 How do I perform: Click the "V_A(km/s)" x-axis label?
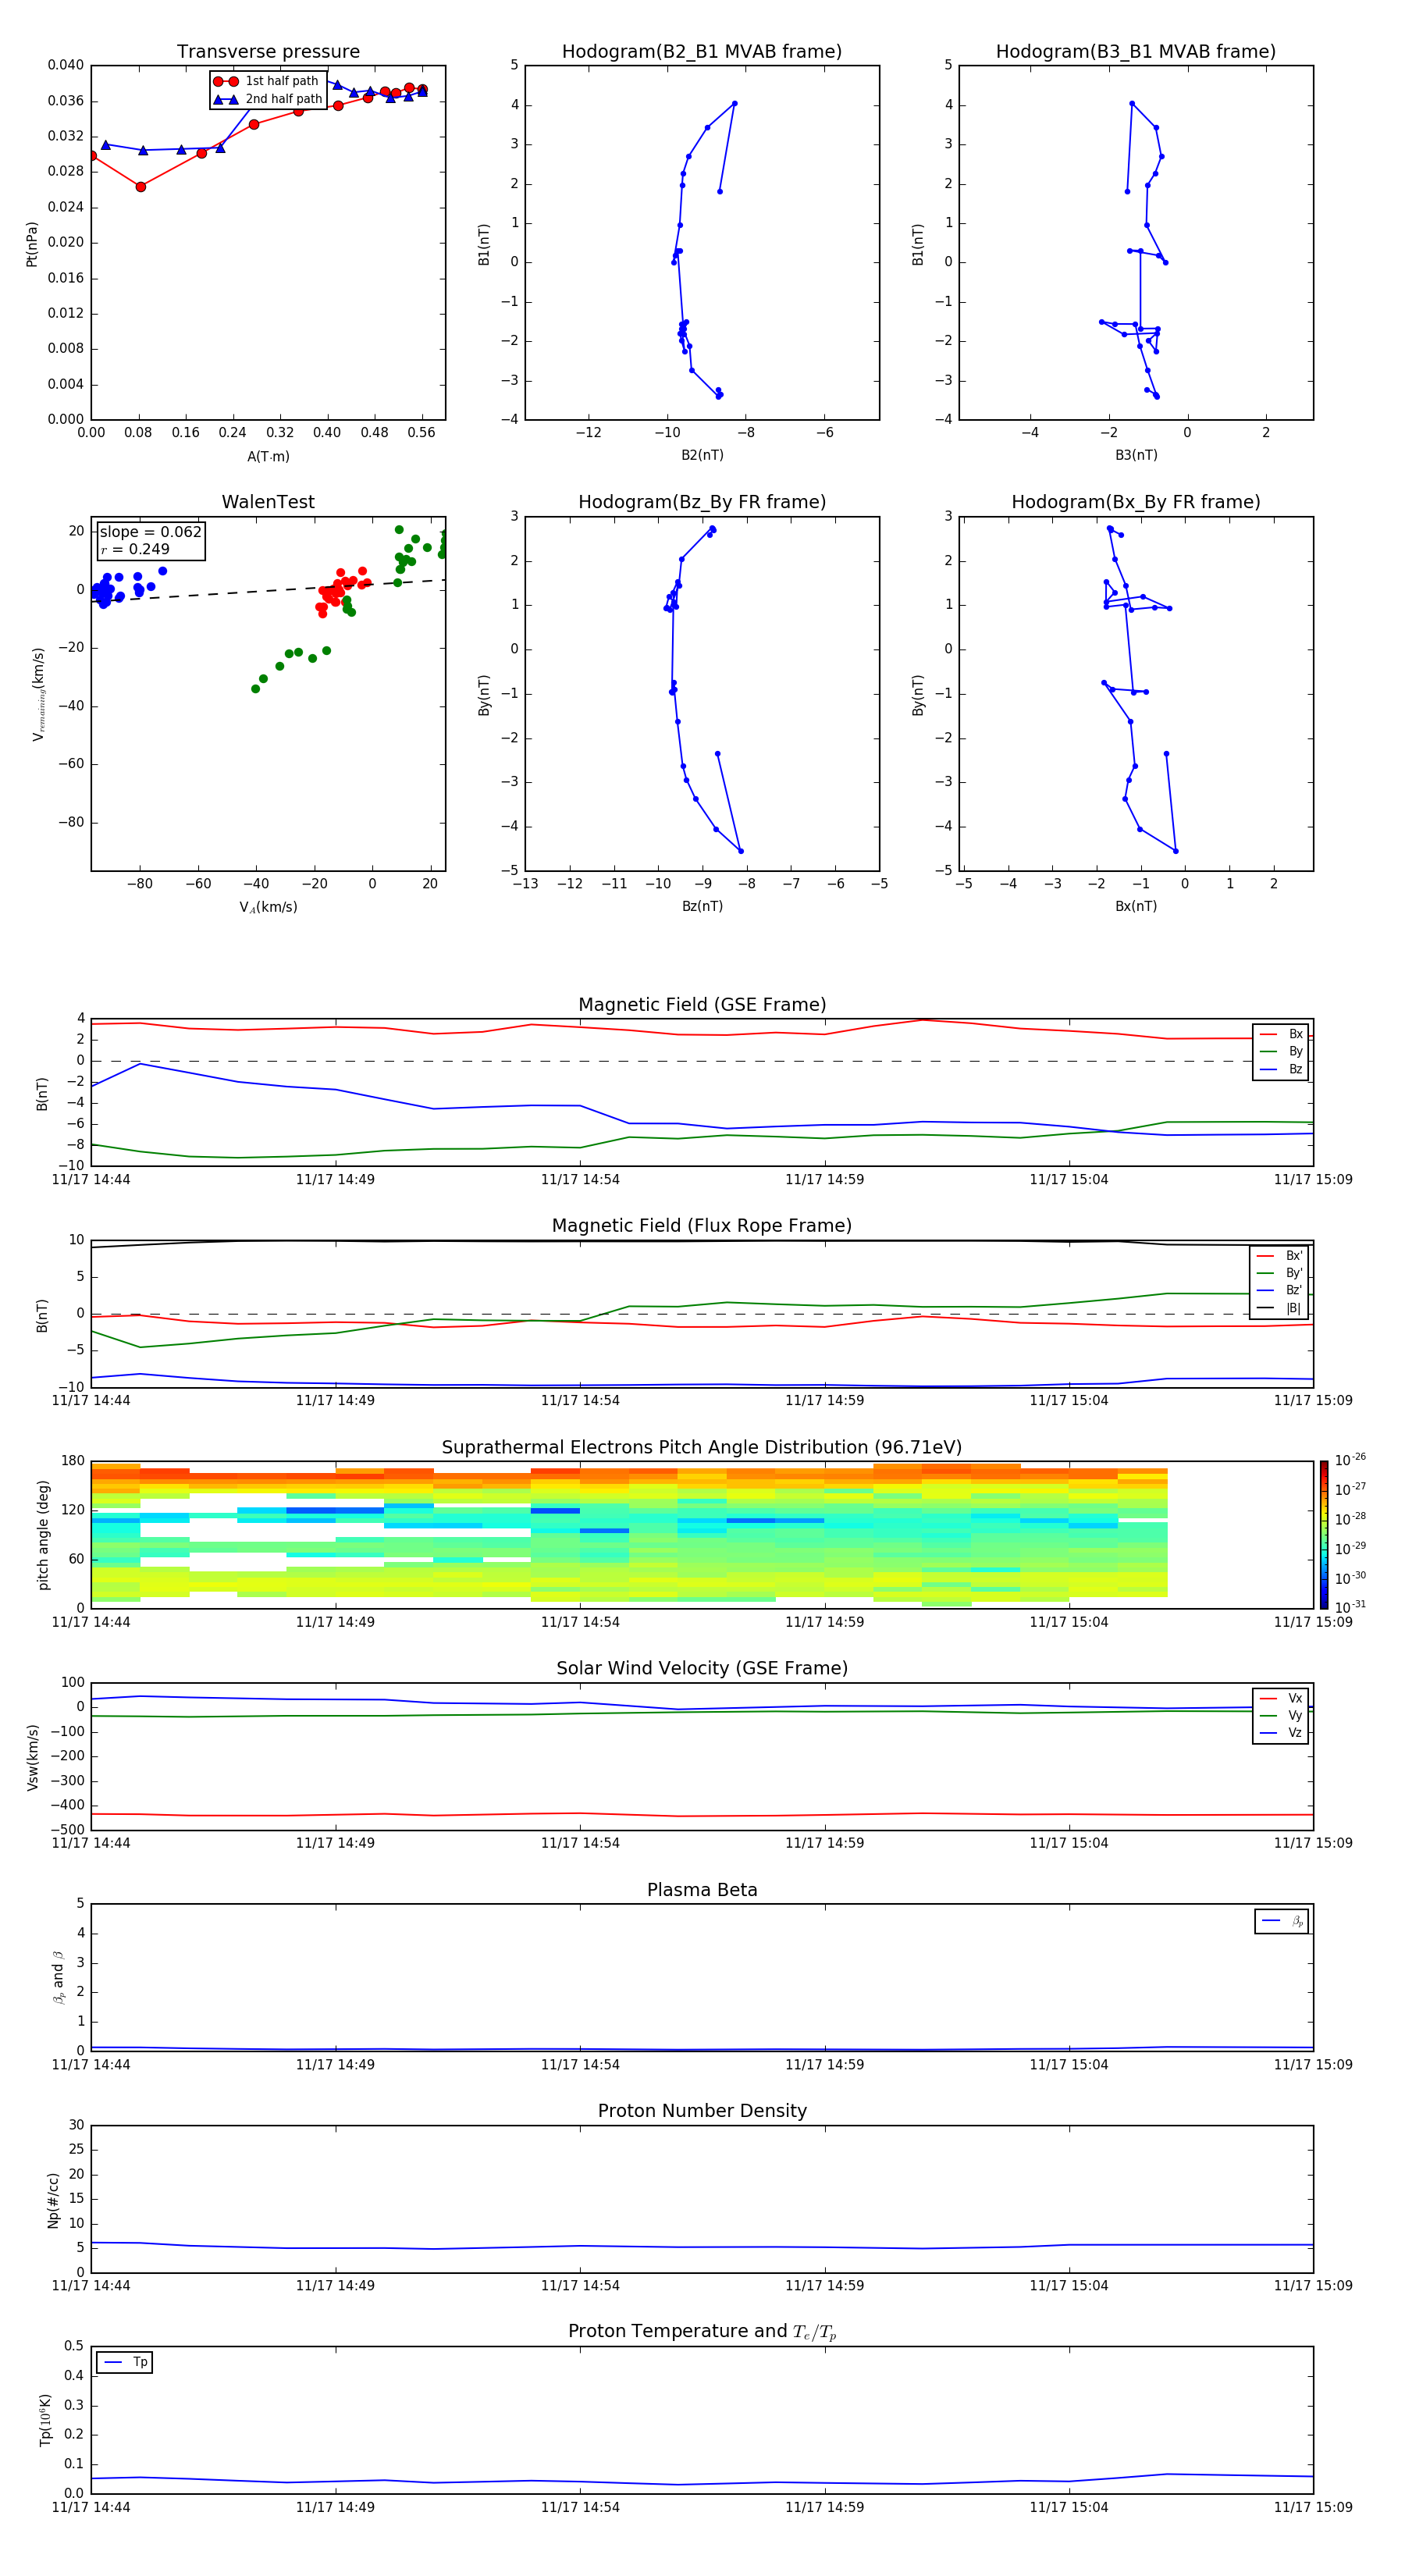(268, 907)
